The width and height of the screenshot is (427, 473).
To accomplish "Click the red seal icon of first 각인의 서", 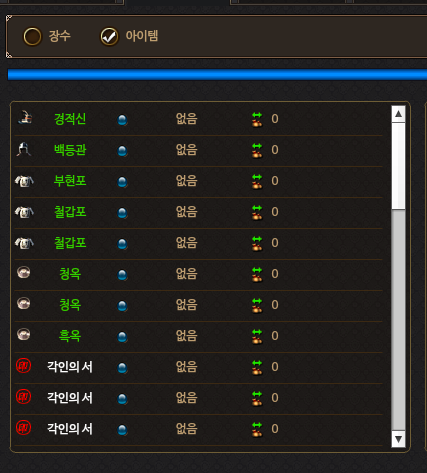I will pos(24,366).
